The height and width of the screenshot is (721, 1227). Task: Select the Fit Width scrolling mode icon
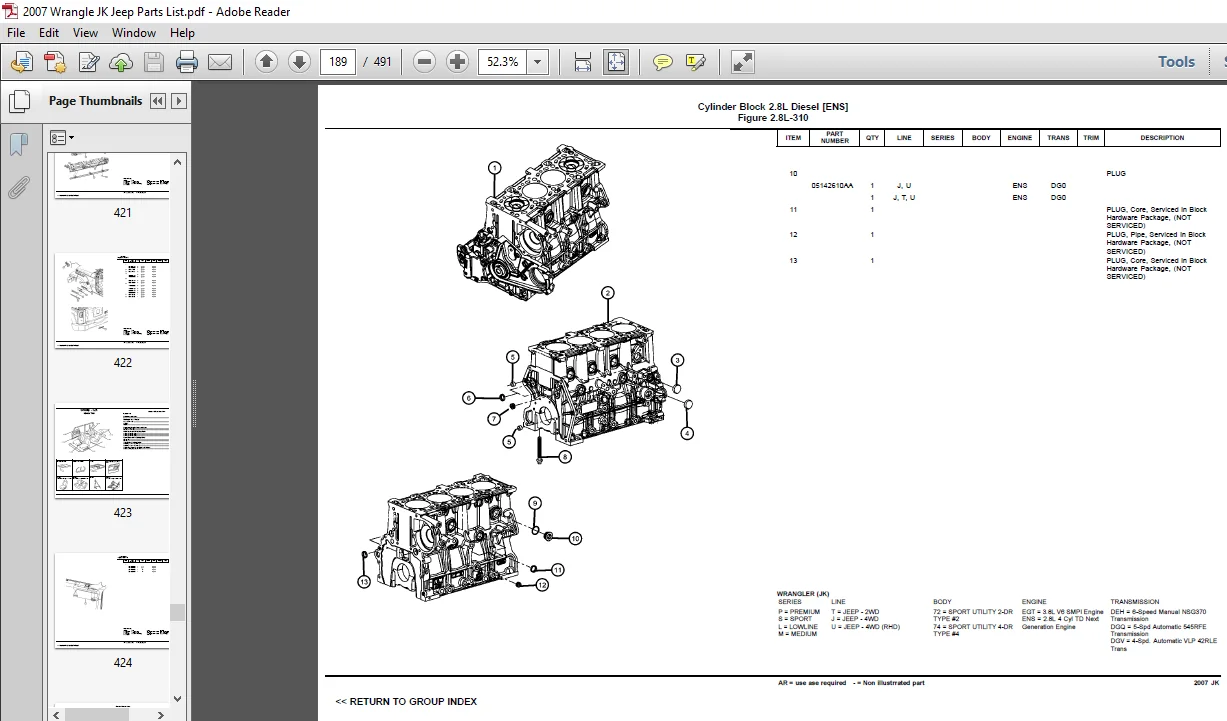583,62
